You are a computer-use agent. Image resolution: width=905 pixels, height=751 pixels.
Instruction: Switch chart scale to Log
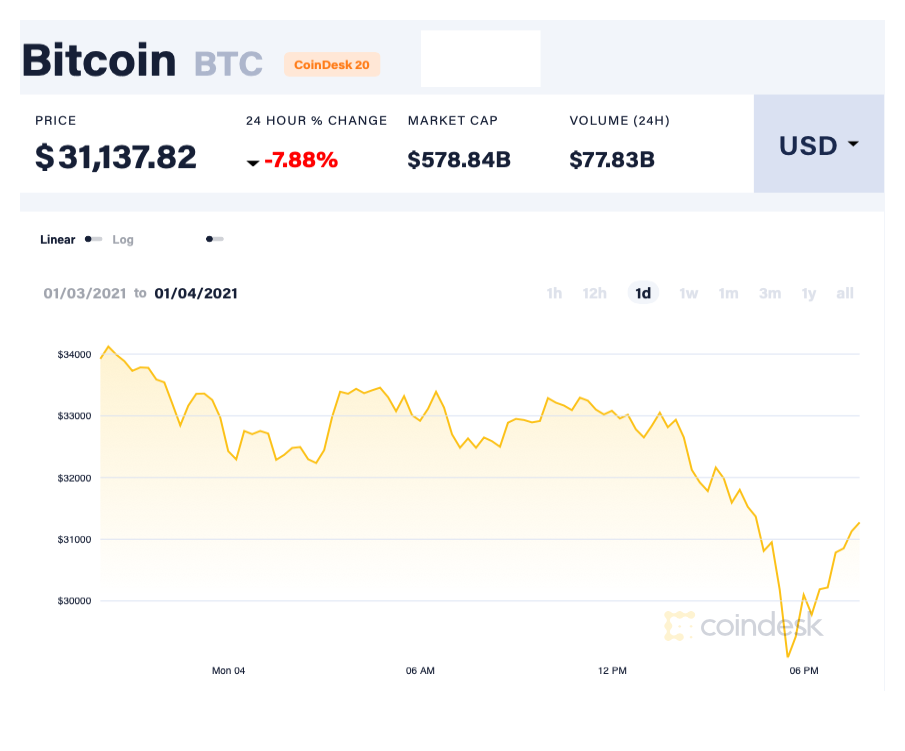(x=123, y=239)
